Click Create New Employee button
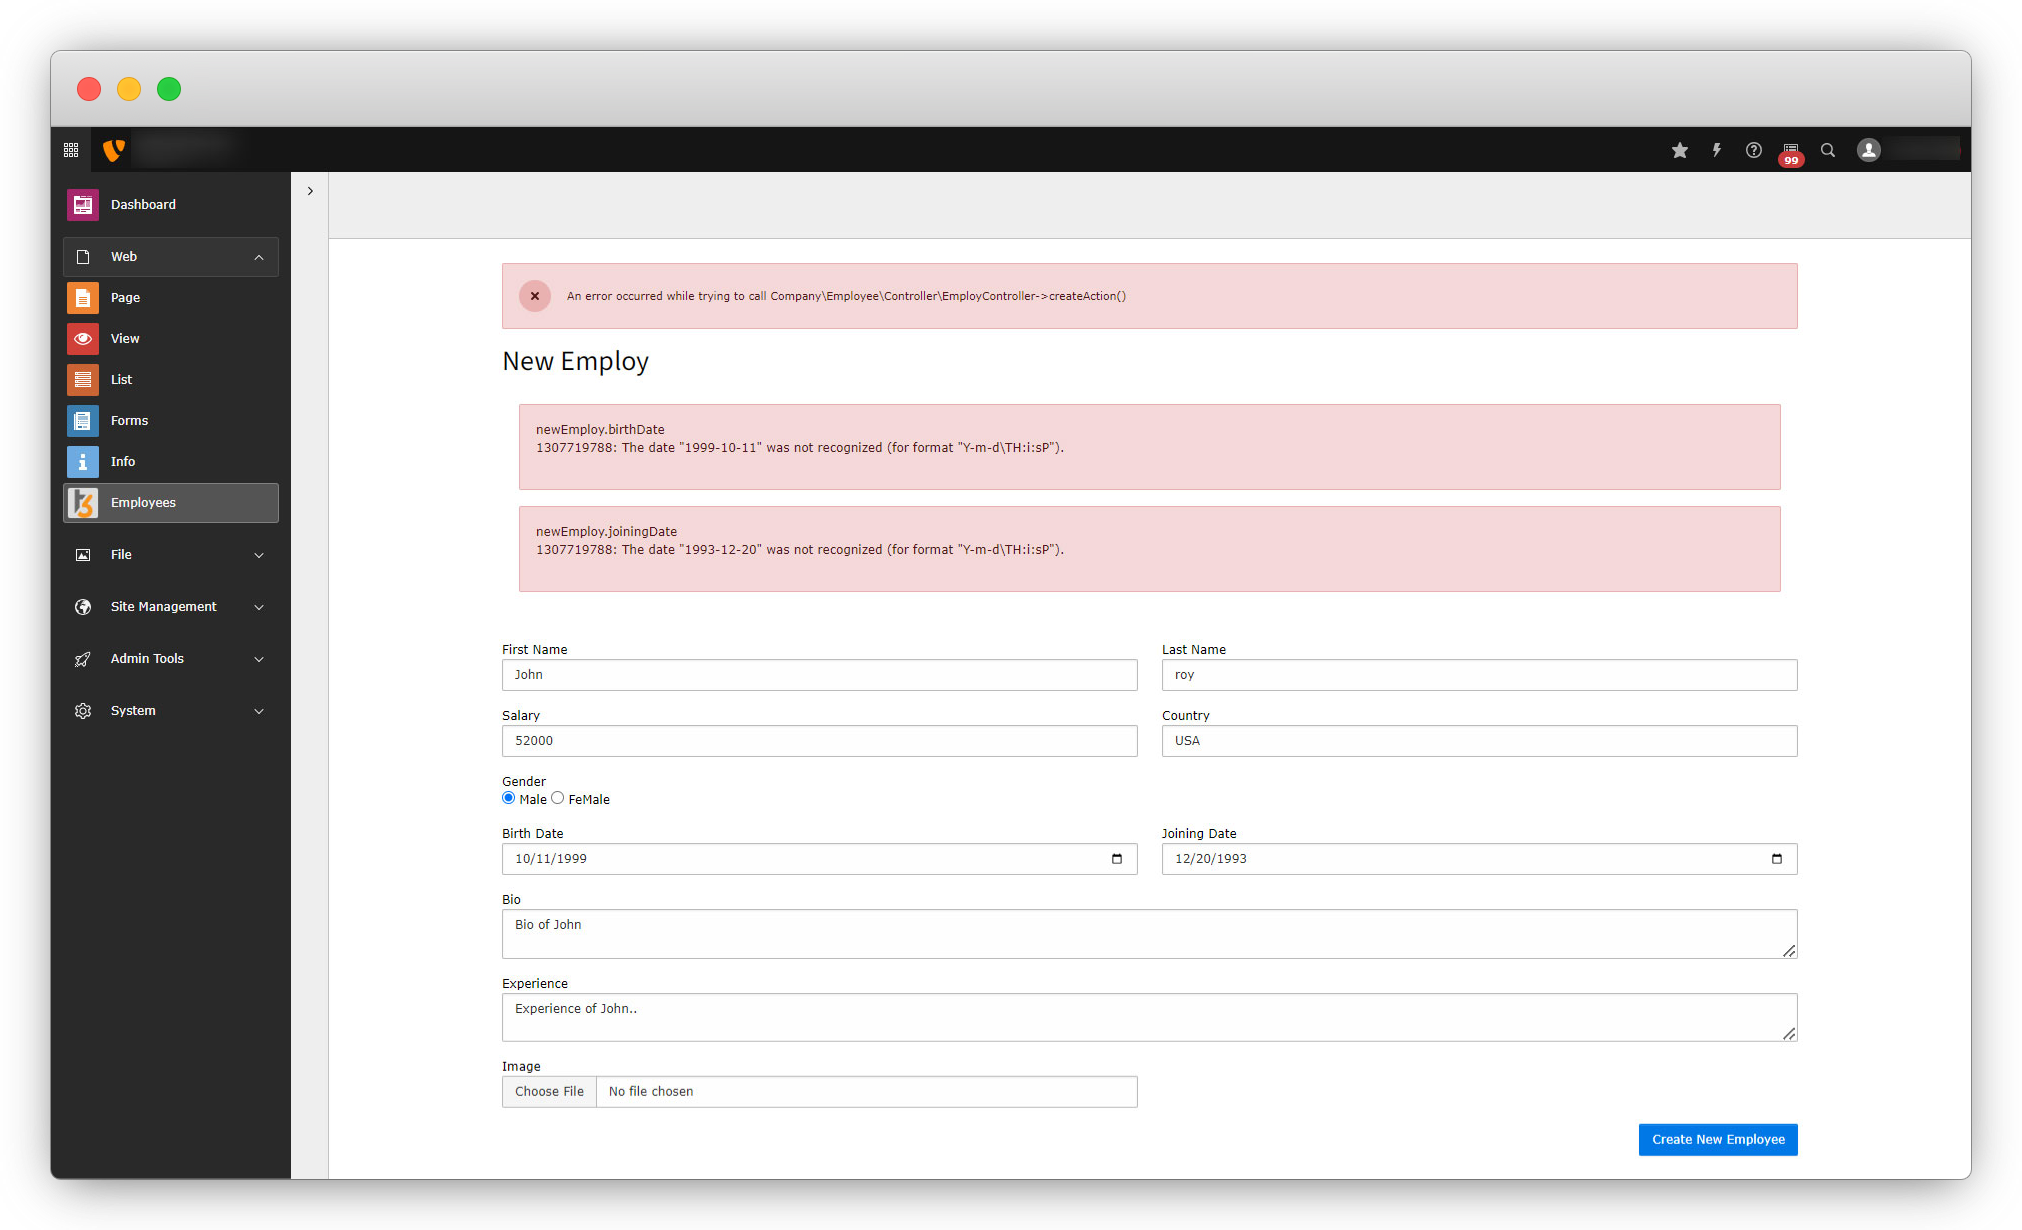The height and width of the screenshot is (1230, 2022). (1717, 1140)
